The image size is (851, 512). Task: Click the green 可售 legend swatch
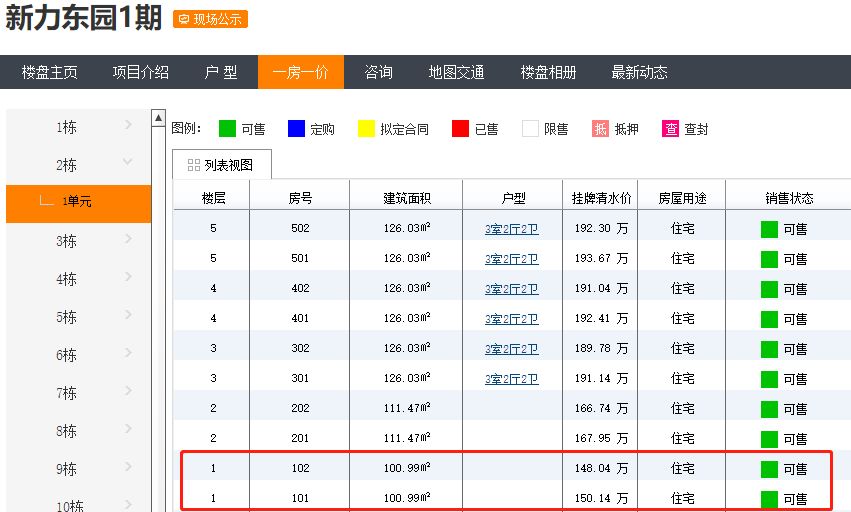tap(227, 129)
